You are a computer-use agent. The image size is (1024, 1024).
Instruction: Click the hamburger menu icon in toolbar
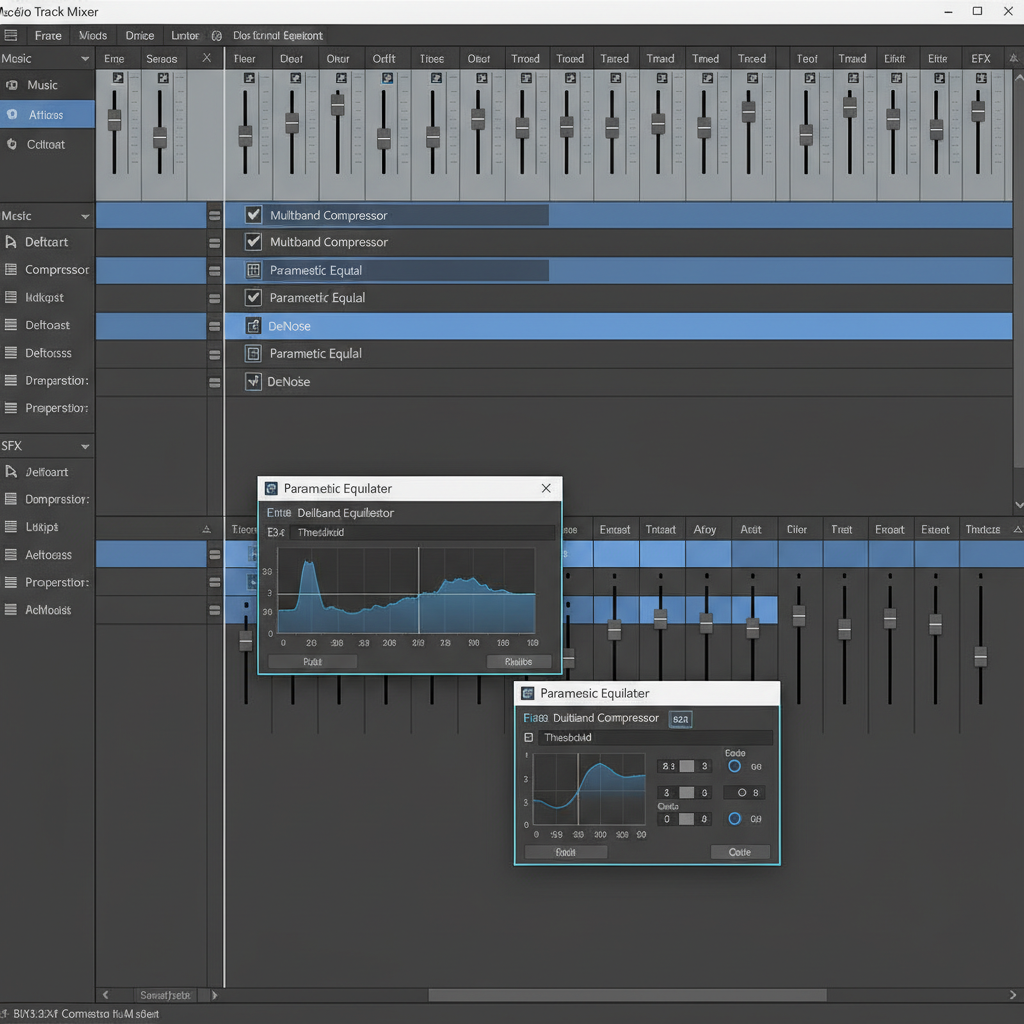point(10,35)
